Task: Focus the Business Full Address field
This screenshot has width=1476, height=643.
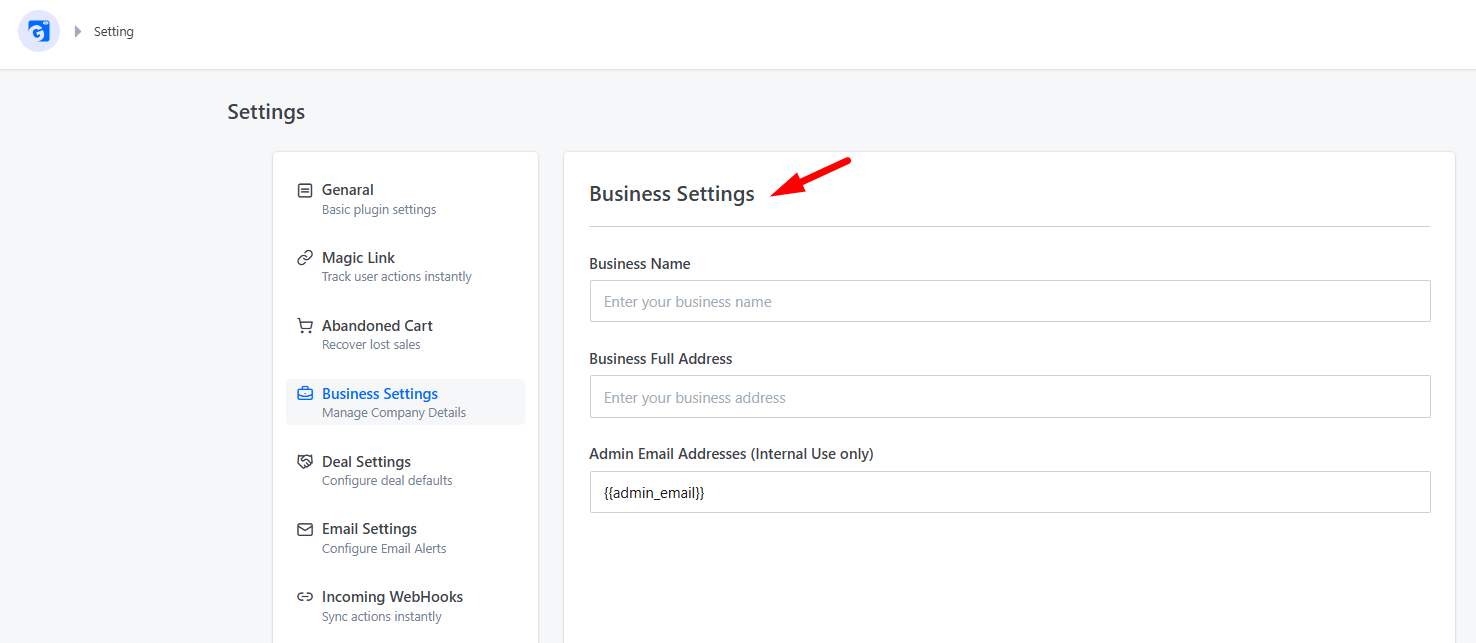Action: point(1010,397)
